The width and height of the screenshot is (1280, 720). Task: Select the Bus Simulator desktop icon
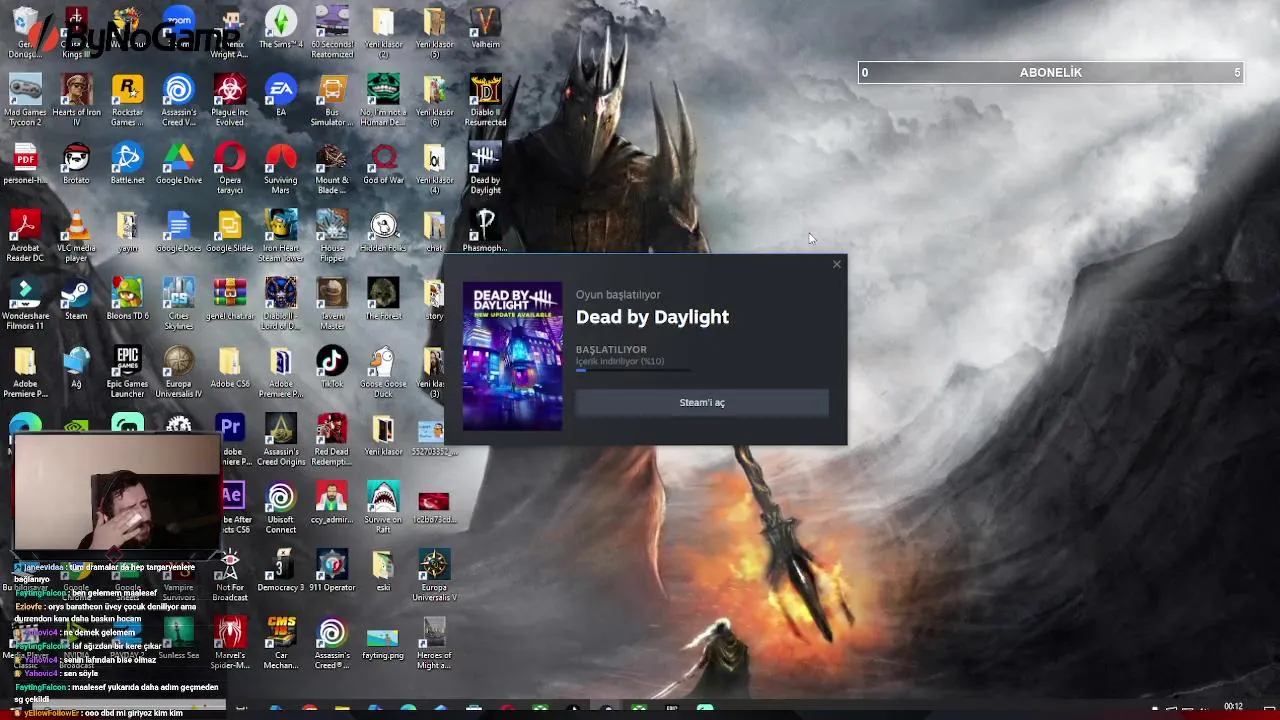click(x=332, y=101)
